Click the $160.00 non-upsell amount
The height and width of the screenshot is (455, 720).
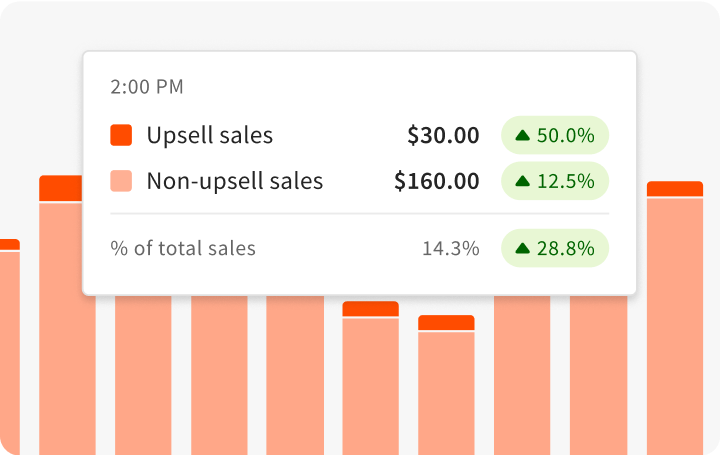click(x=436, y=181)
